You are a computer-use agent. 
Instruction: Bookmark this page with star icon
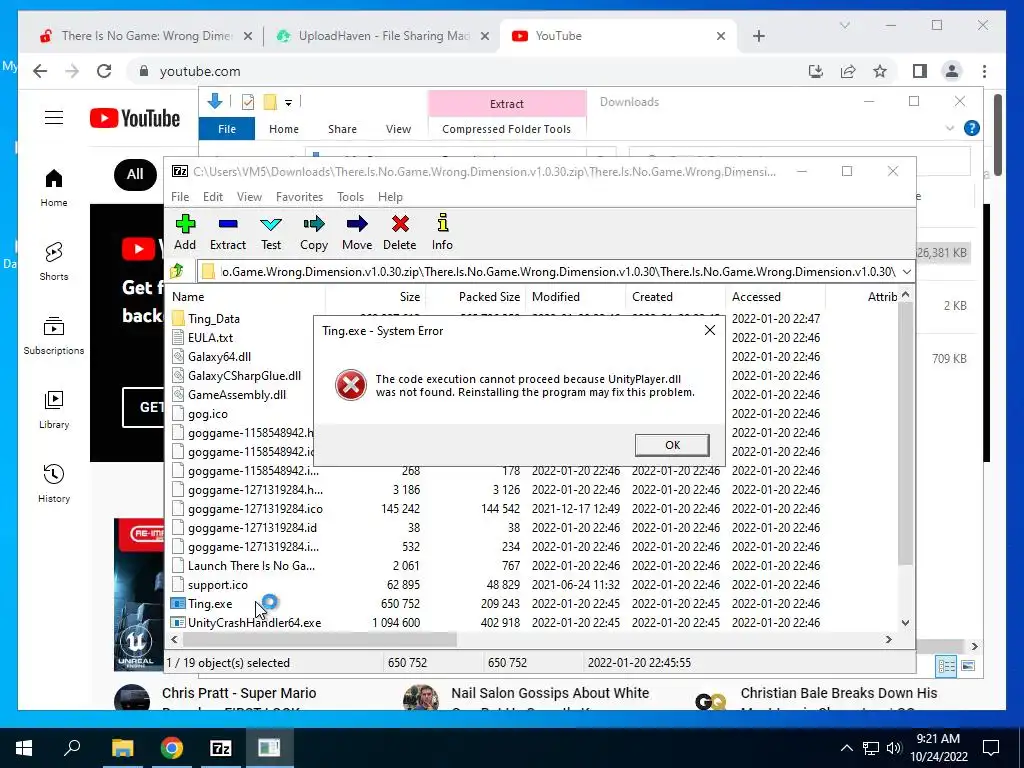[880, 71]
